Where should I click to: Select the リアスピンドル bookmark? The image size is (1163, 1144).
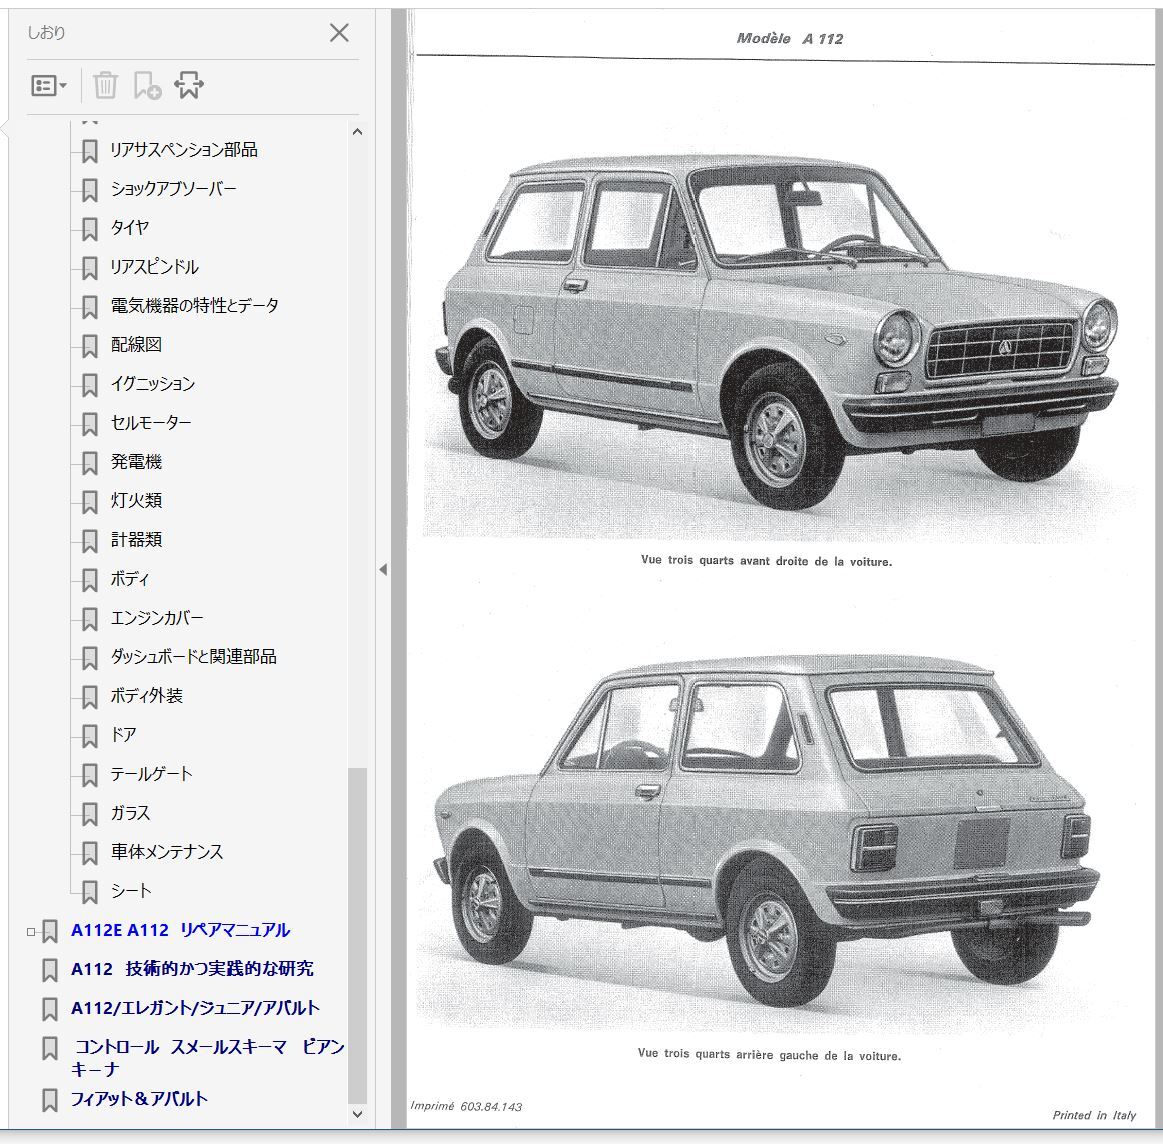point(154,267)
